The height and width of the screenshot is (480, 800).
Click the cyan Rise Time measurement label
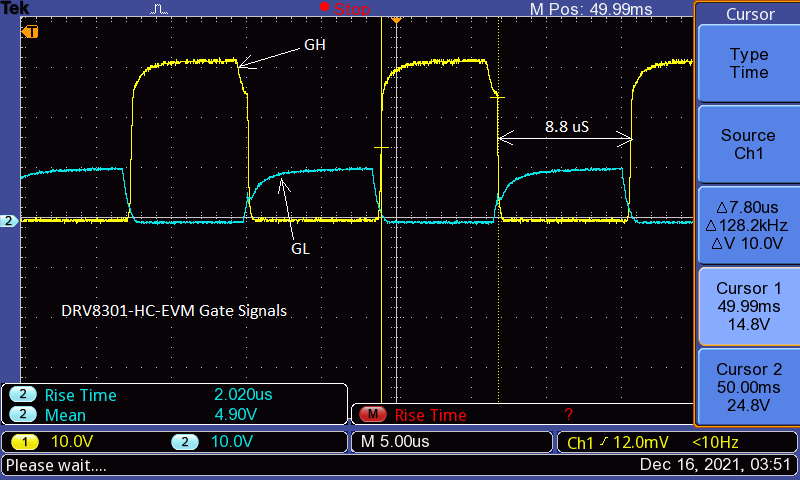[x=81, y=395]
